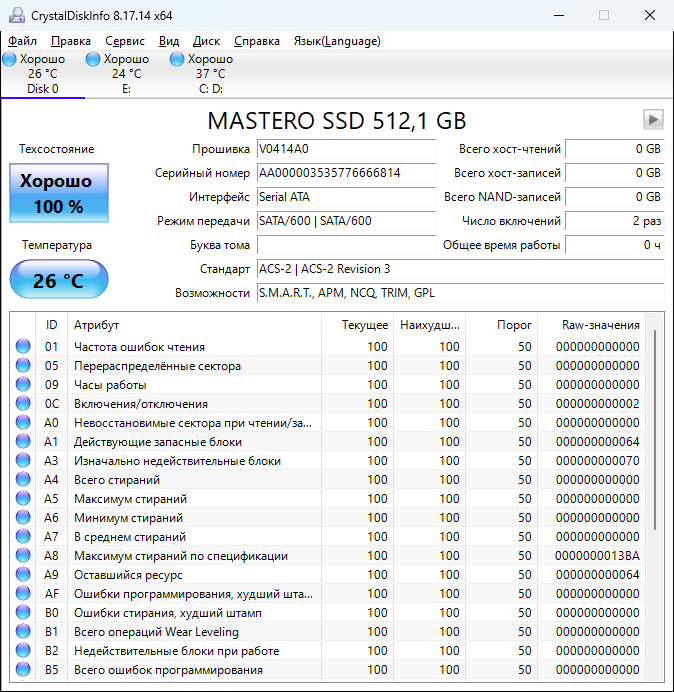Click status orb for attribute A8

click(x=23, y=555)
